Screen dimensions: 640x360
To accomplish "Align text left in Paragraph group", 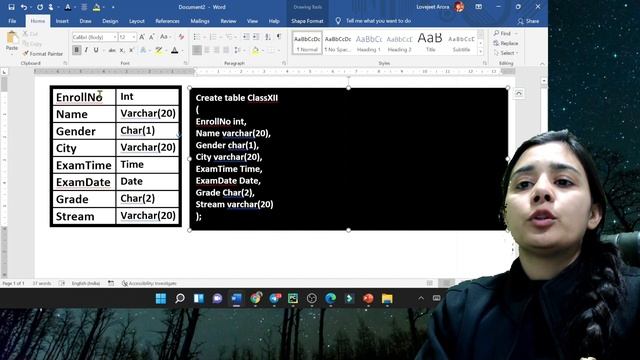I will tap(197, 50).
